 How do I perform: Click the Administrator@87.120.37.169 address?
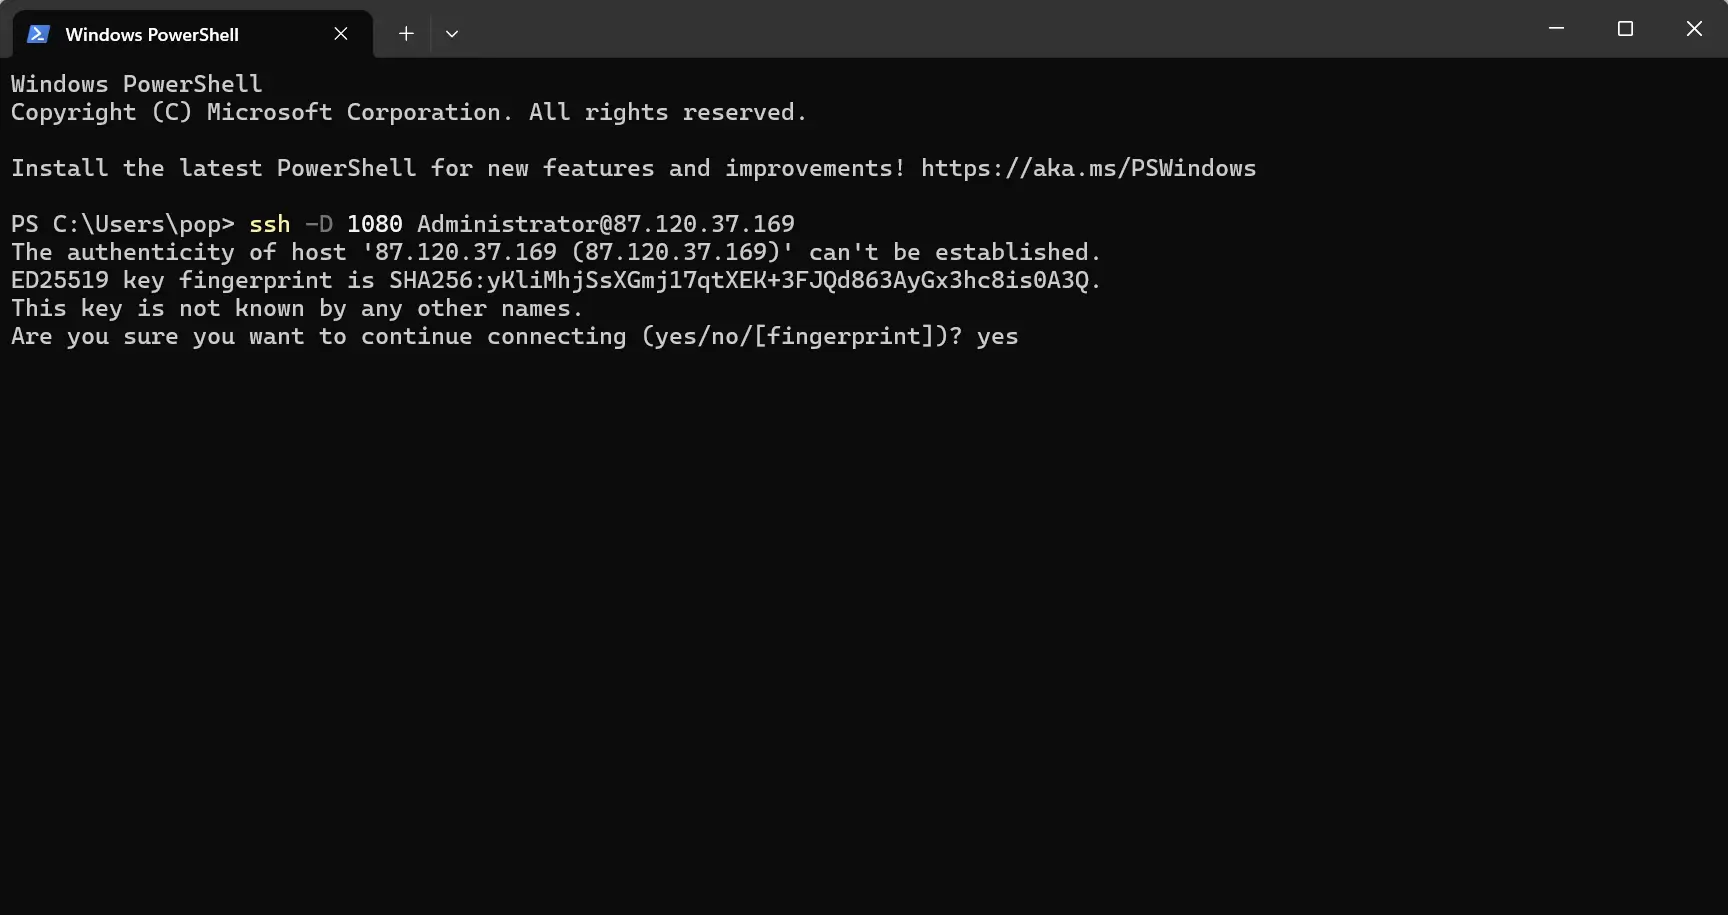[x=606, y=224]
